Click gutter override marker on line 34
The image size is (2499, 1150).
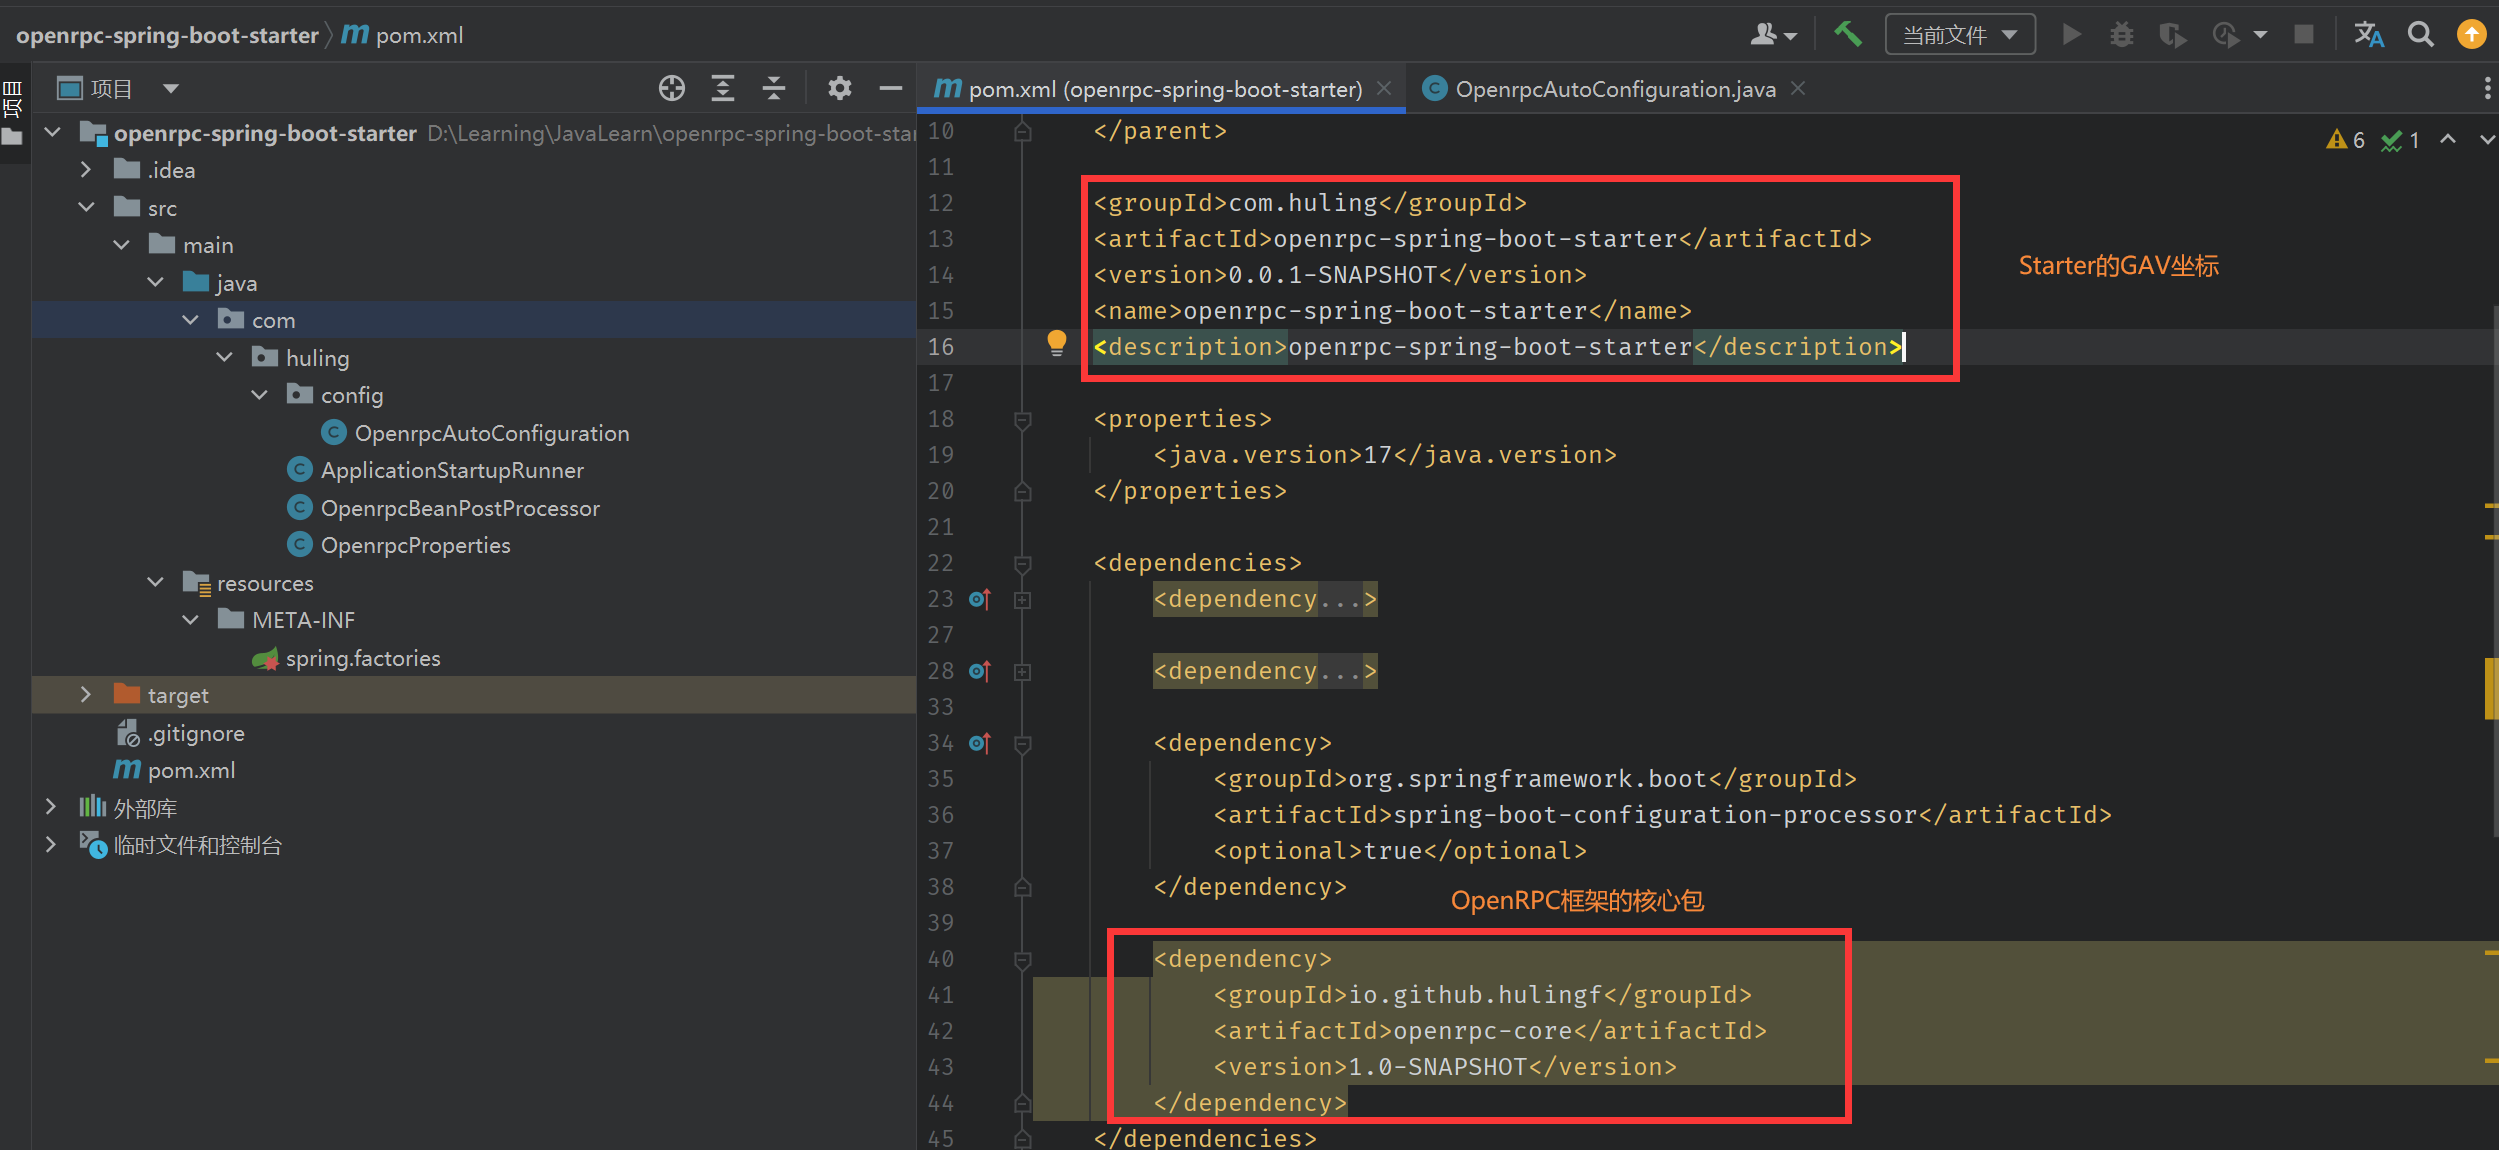(980, 743)
